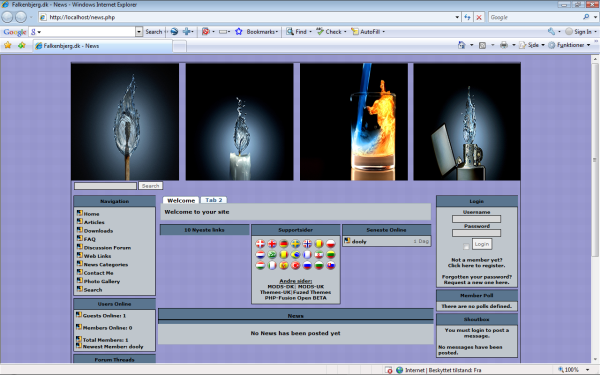Click the Russian flag in Supportsider

click(307, 265)
